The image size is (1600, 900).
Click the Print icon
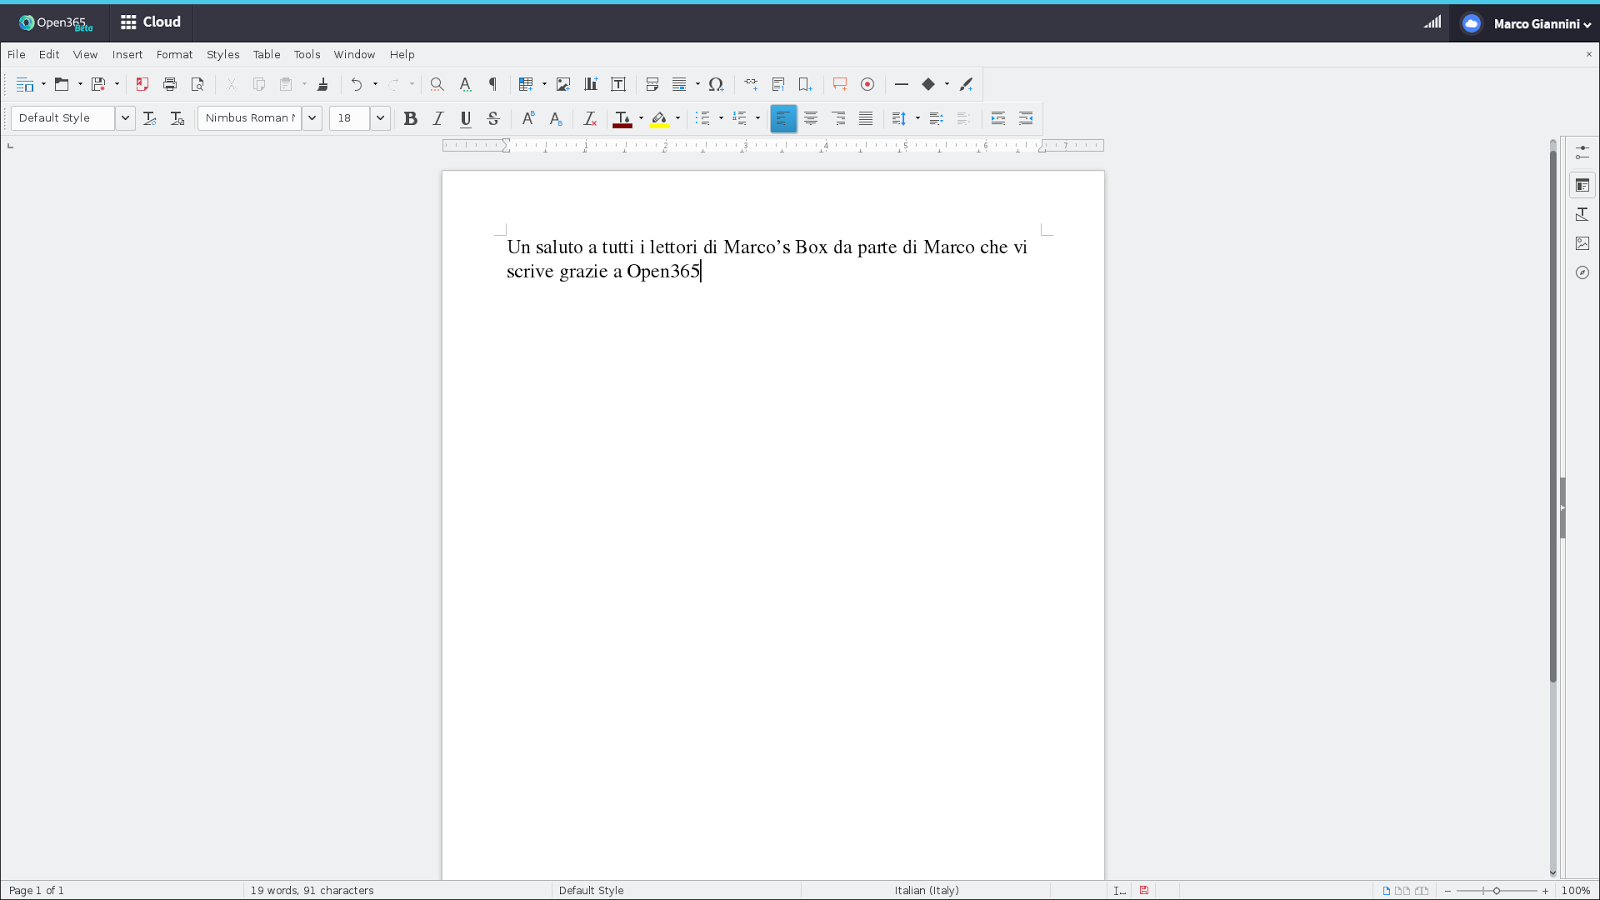coord(170,85)
